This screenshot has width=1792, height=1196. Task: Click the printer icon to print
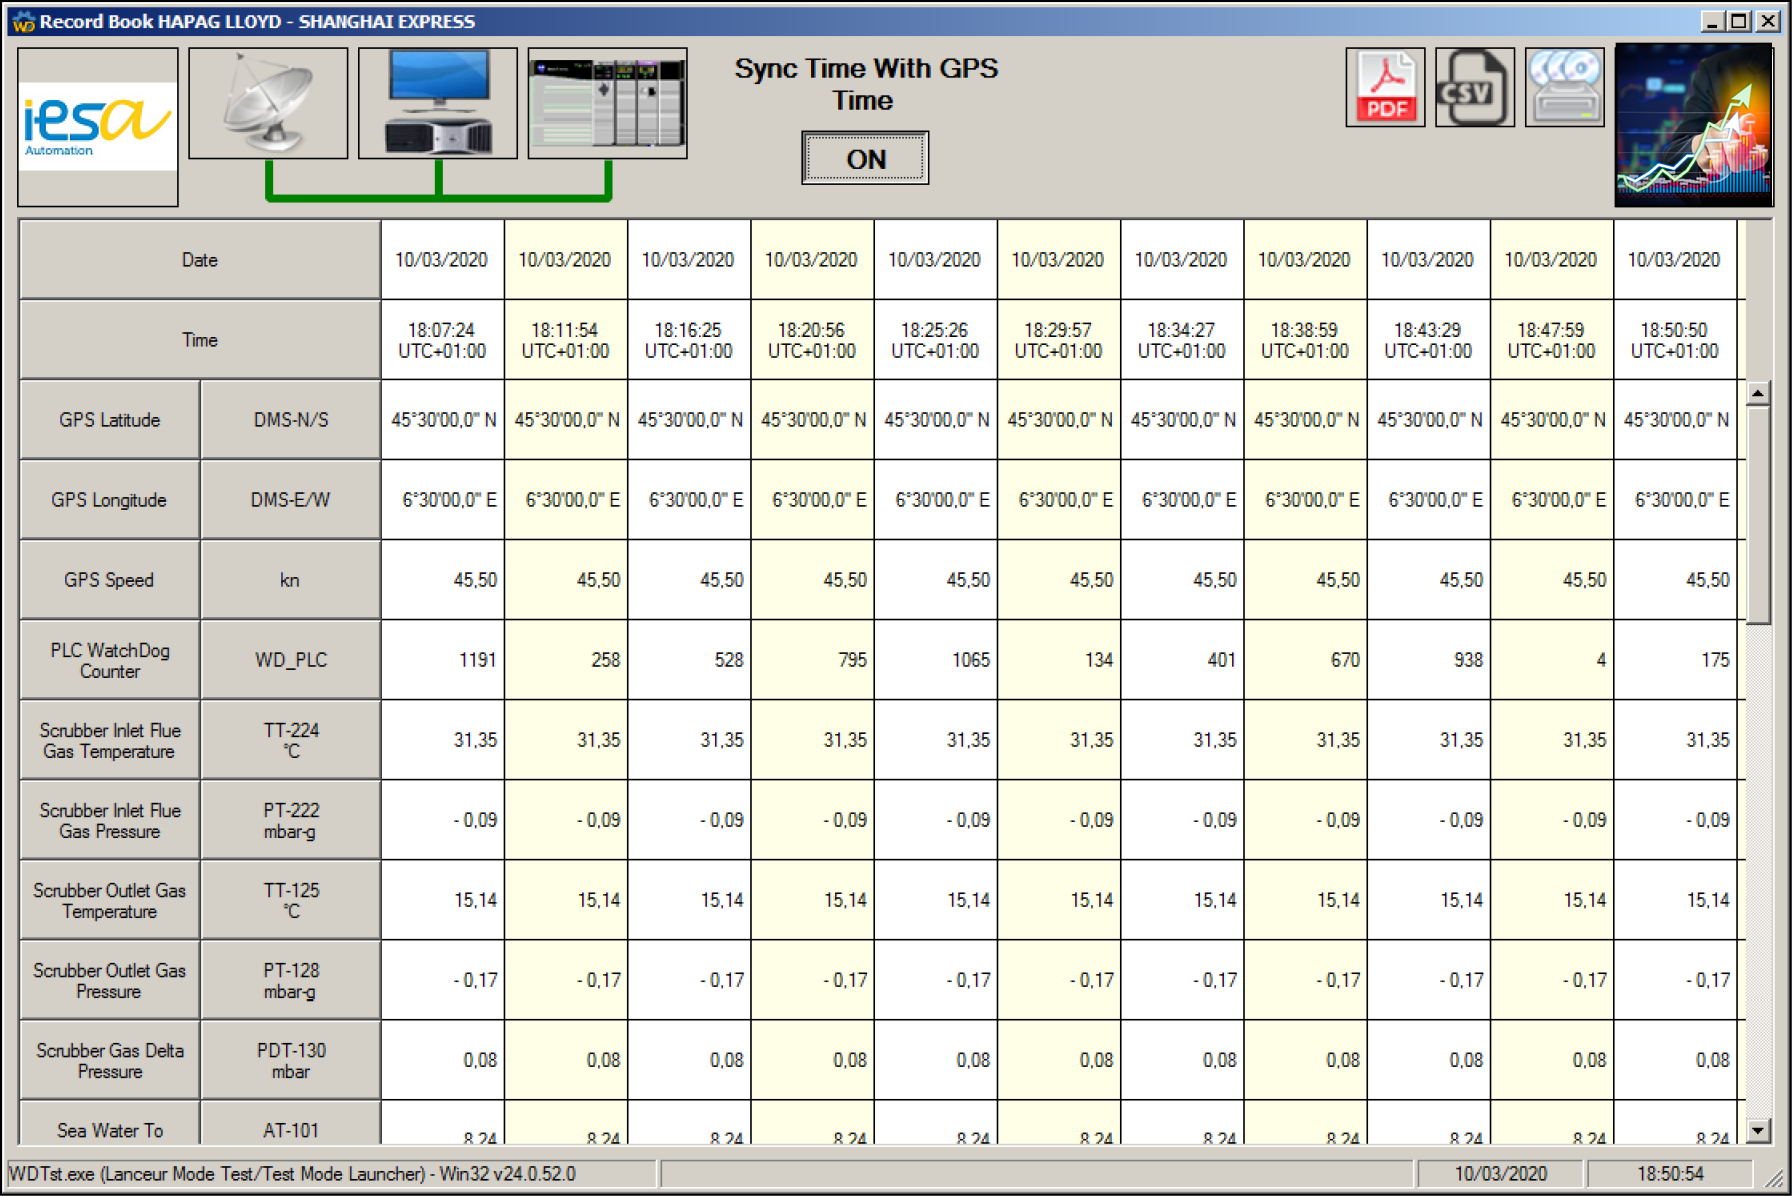coord(1565,88)
